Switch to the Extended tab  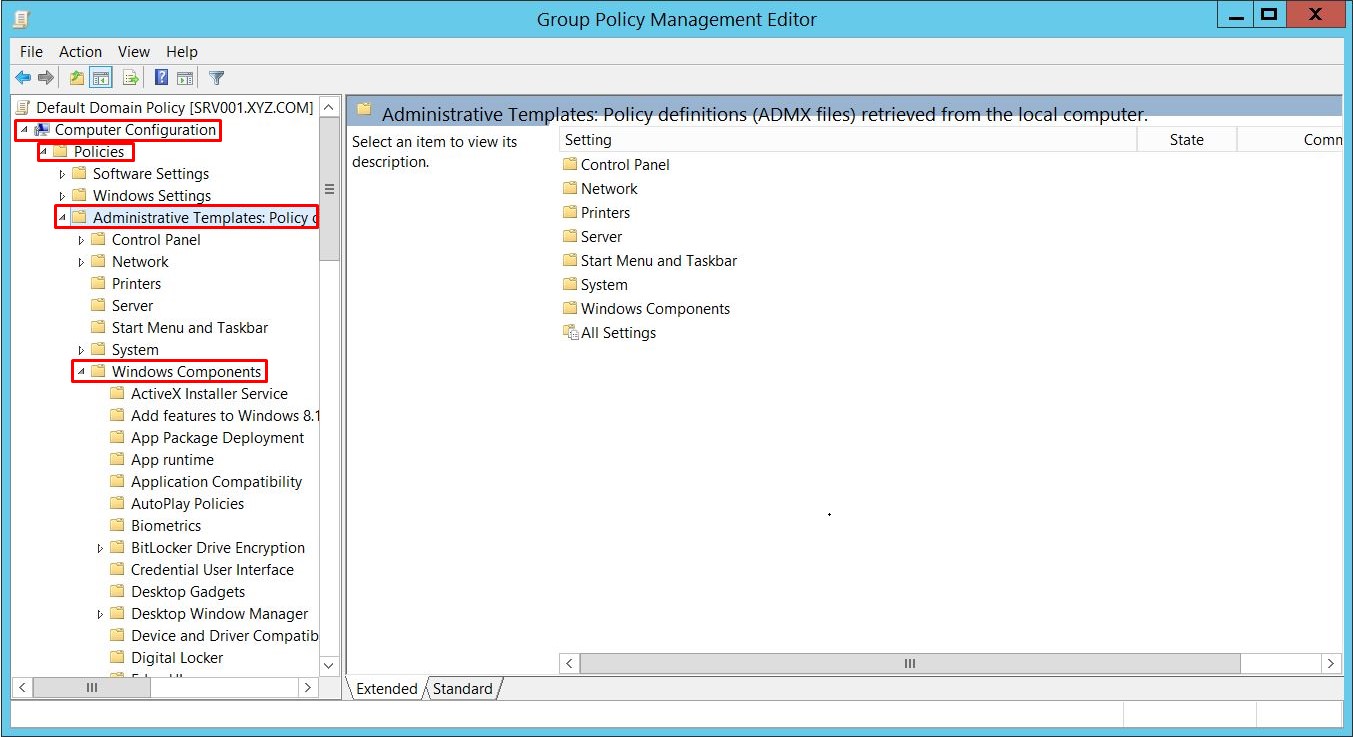386,688
